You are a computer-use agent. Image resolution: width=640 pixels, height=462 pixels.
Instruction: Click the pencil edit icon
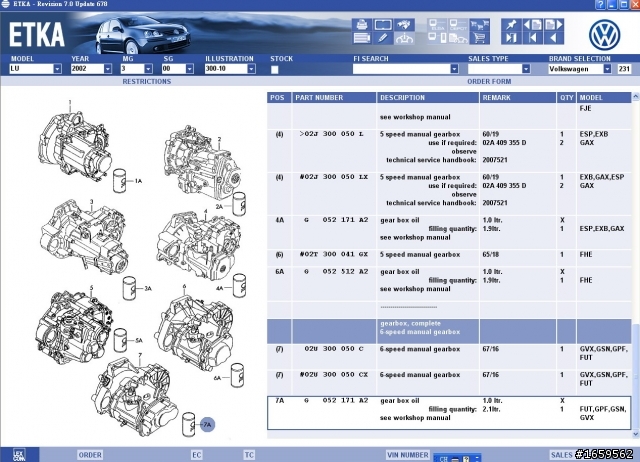pyautogui.click(x=383, y=38)
